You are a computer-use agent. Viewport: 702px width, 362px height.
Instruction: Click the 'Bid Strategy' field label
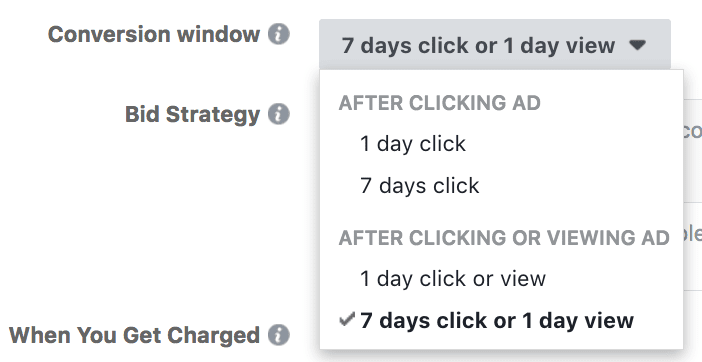click(193, 115)
